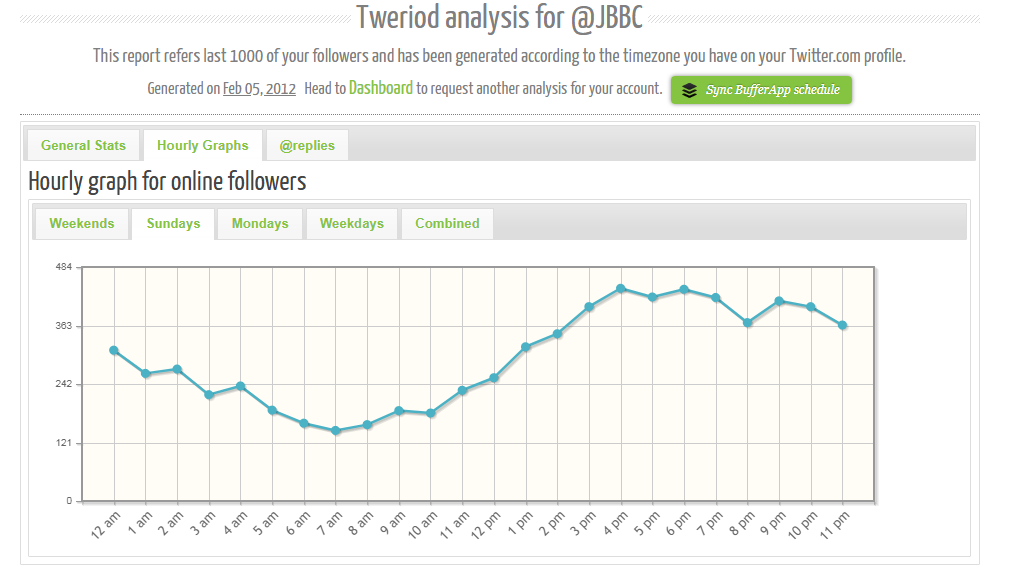Select the Hourly Graphs tab
Screen dimensions: 1016x571
pos(202,145)
